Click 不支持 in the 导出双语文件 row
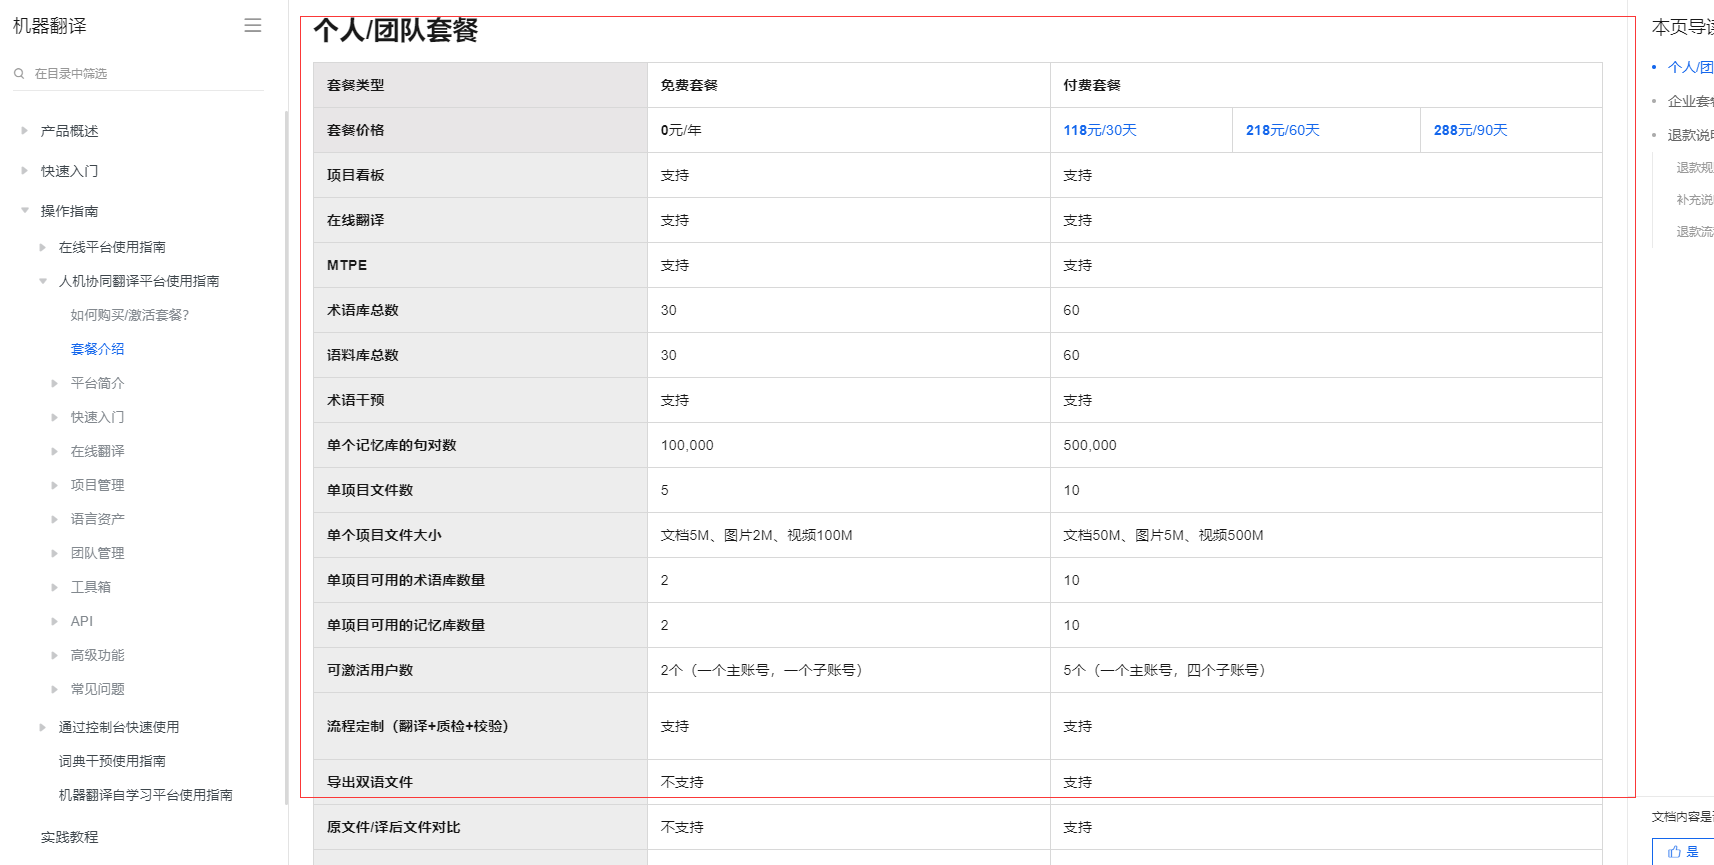 tap(682, 782)
